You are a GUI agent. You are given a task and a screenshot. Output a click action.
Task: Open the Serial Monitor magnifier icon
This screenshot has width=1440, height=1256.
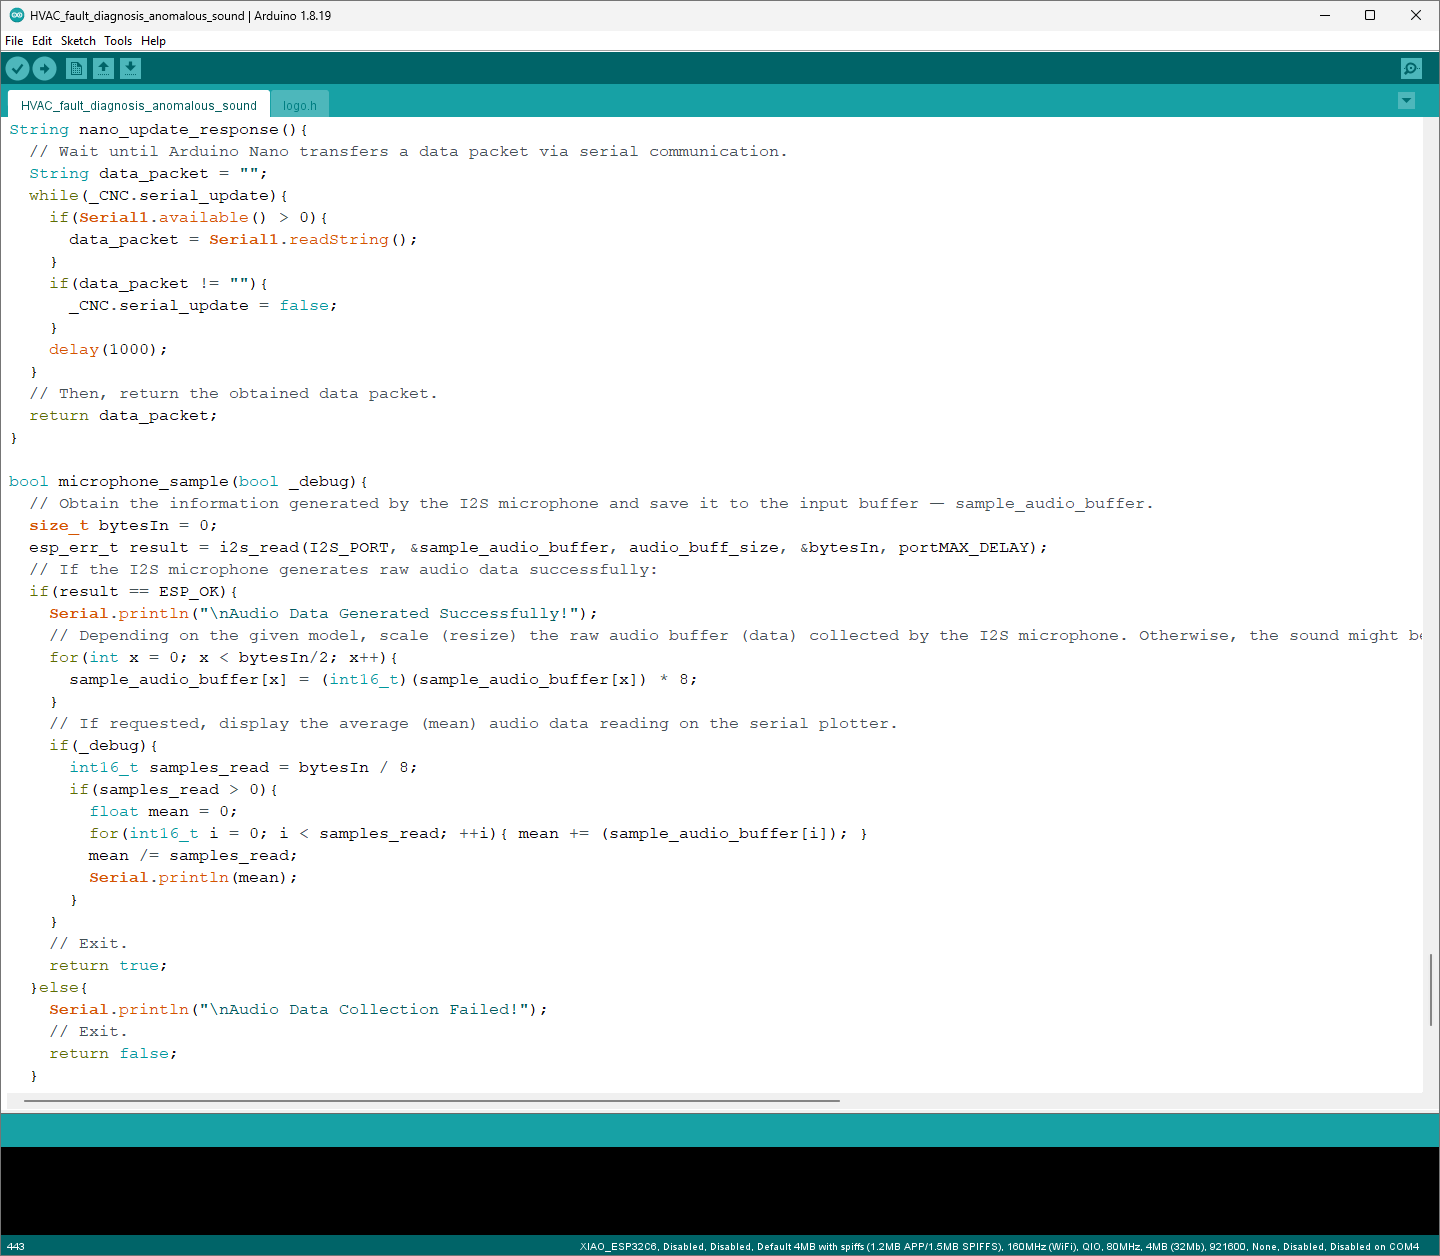(1411, 68)
